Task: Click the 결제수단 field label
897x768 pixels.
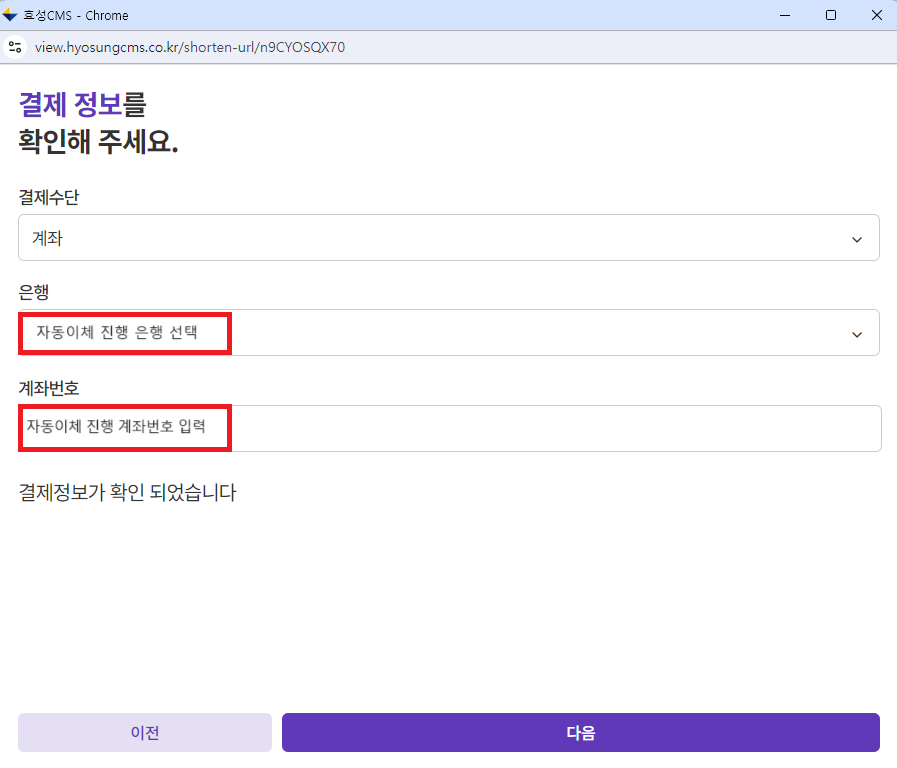Action: tap(48, 197)
